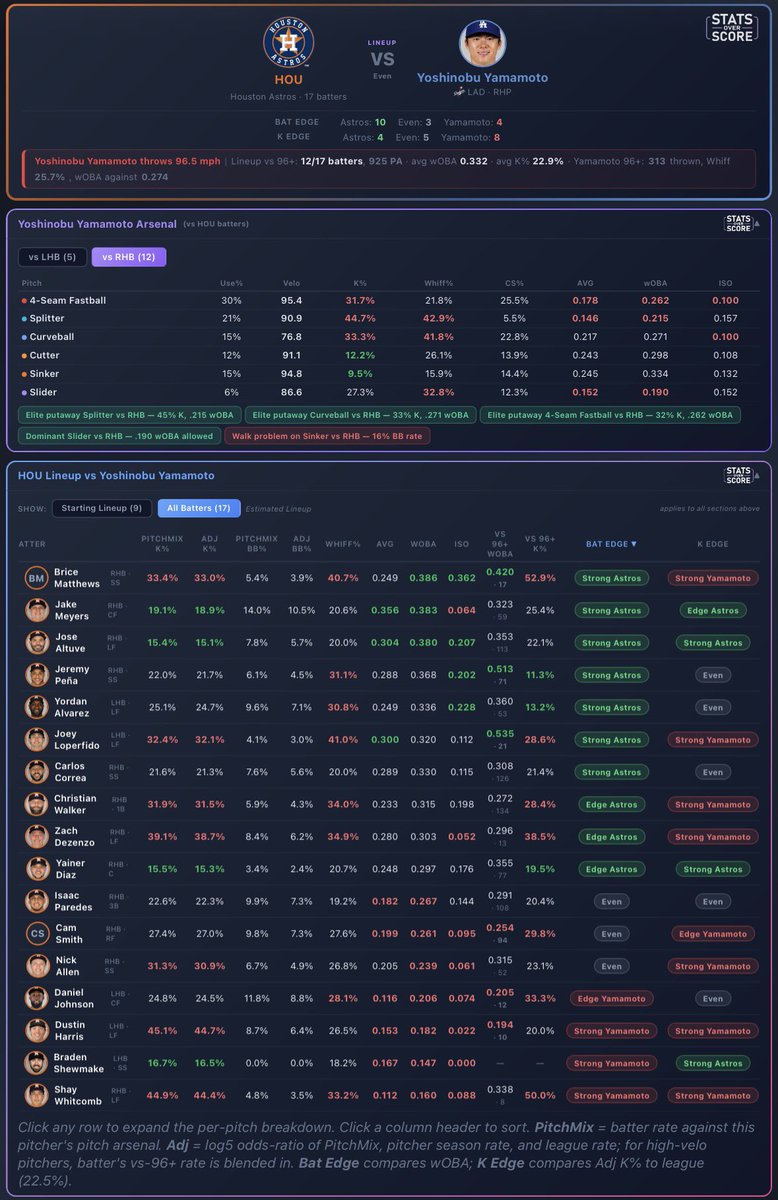778x1200 pixels.
Task: Click Braden Shewmake player avatar
Action: (37, 1063)
